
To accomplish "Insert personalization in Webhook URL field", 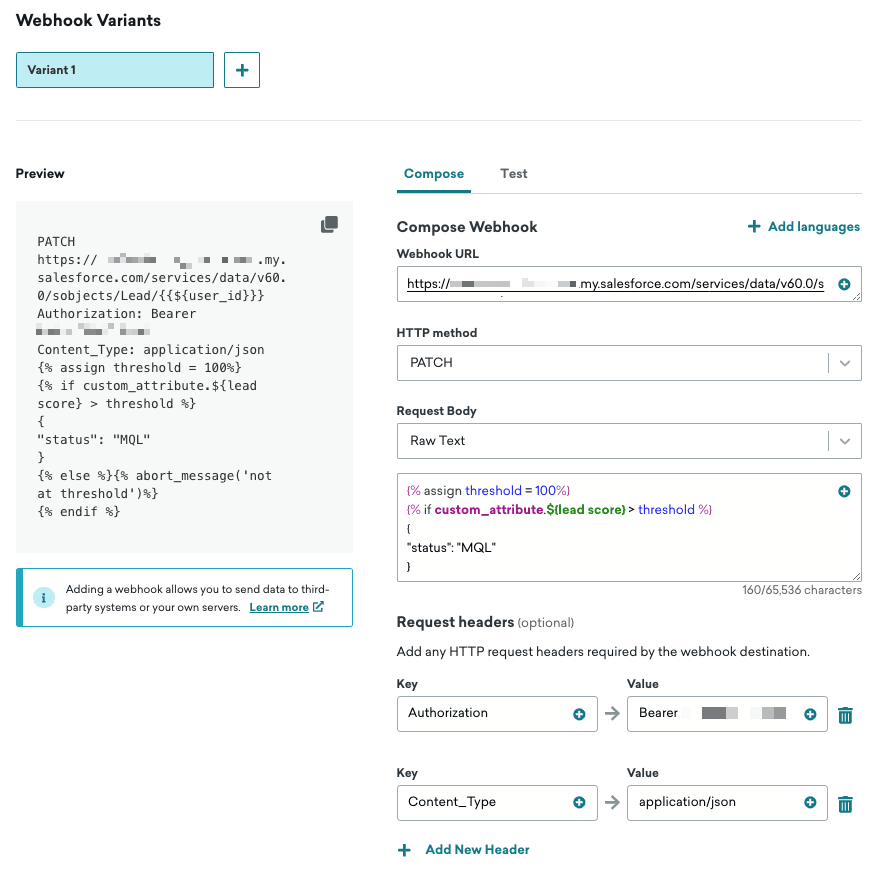I will coord(844,284).
